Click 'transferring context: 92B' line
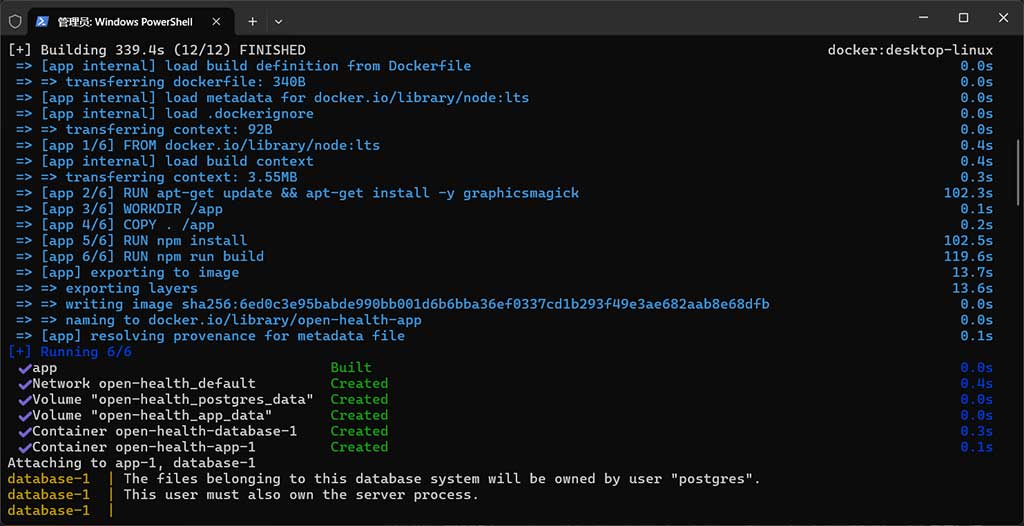 coord(144,129)
